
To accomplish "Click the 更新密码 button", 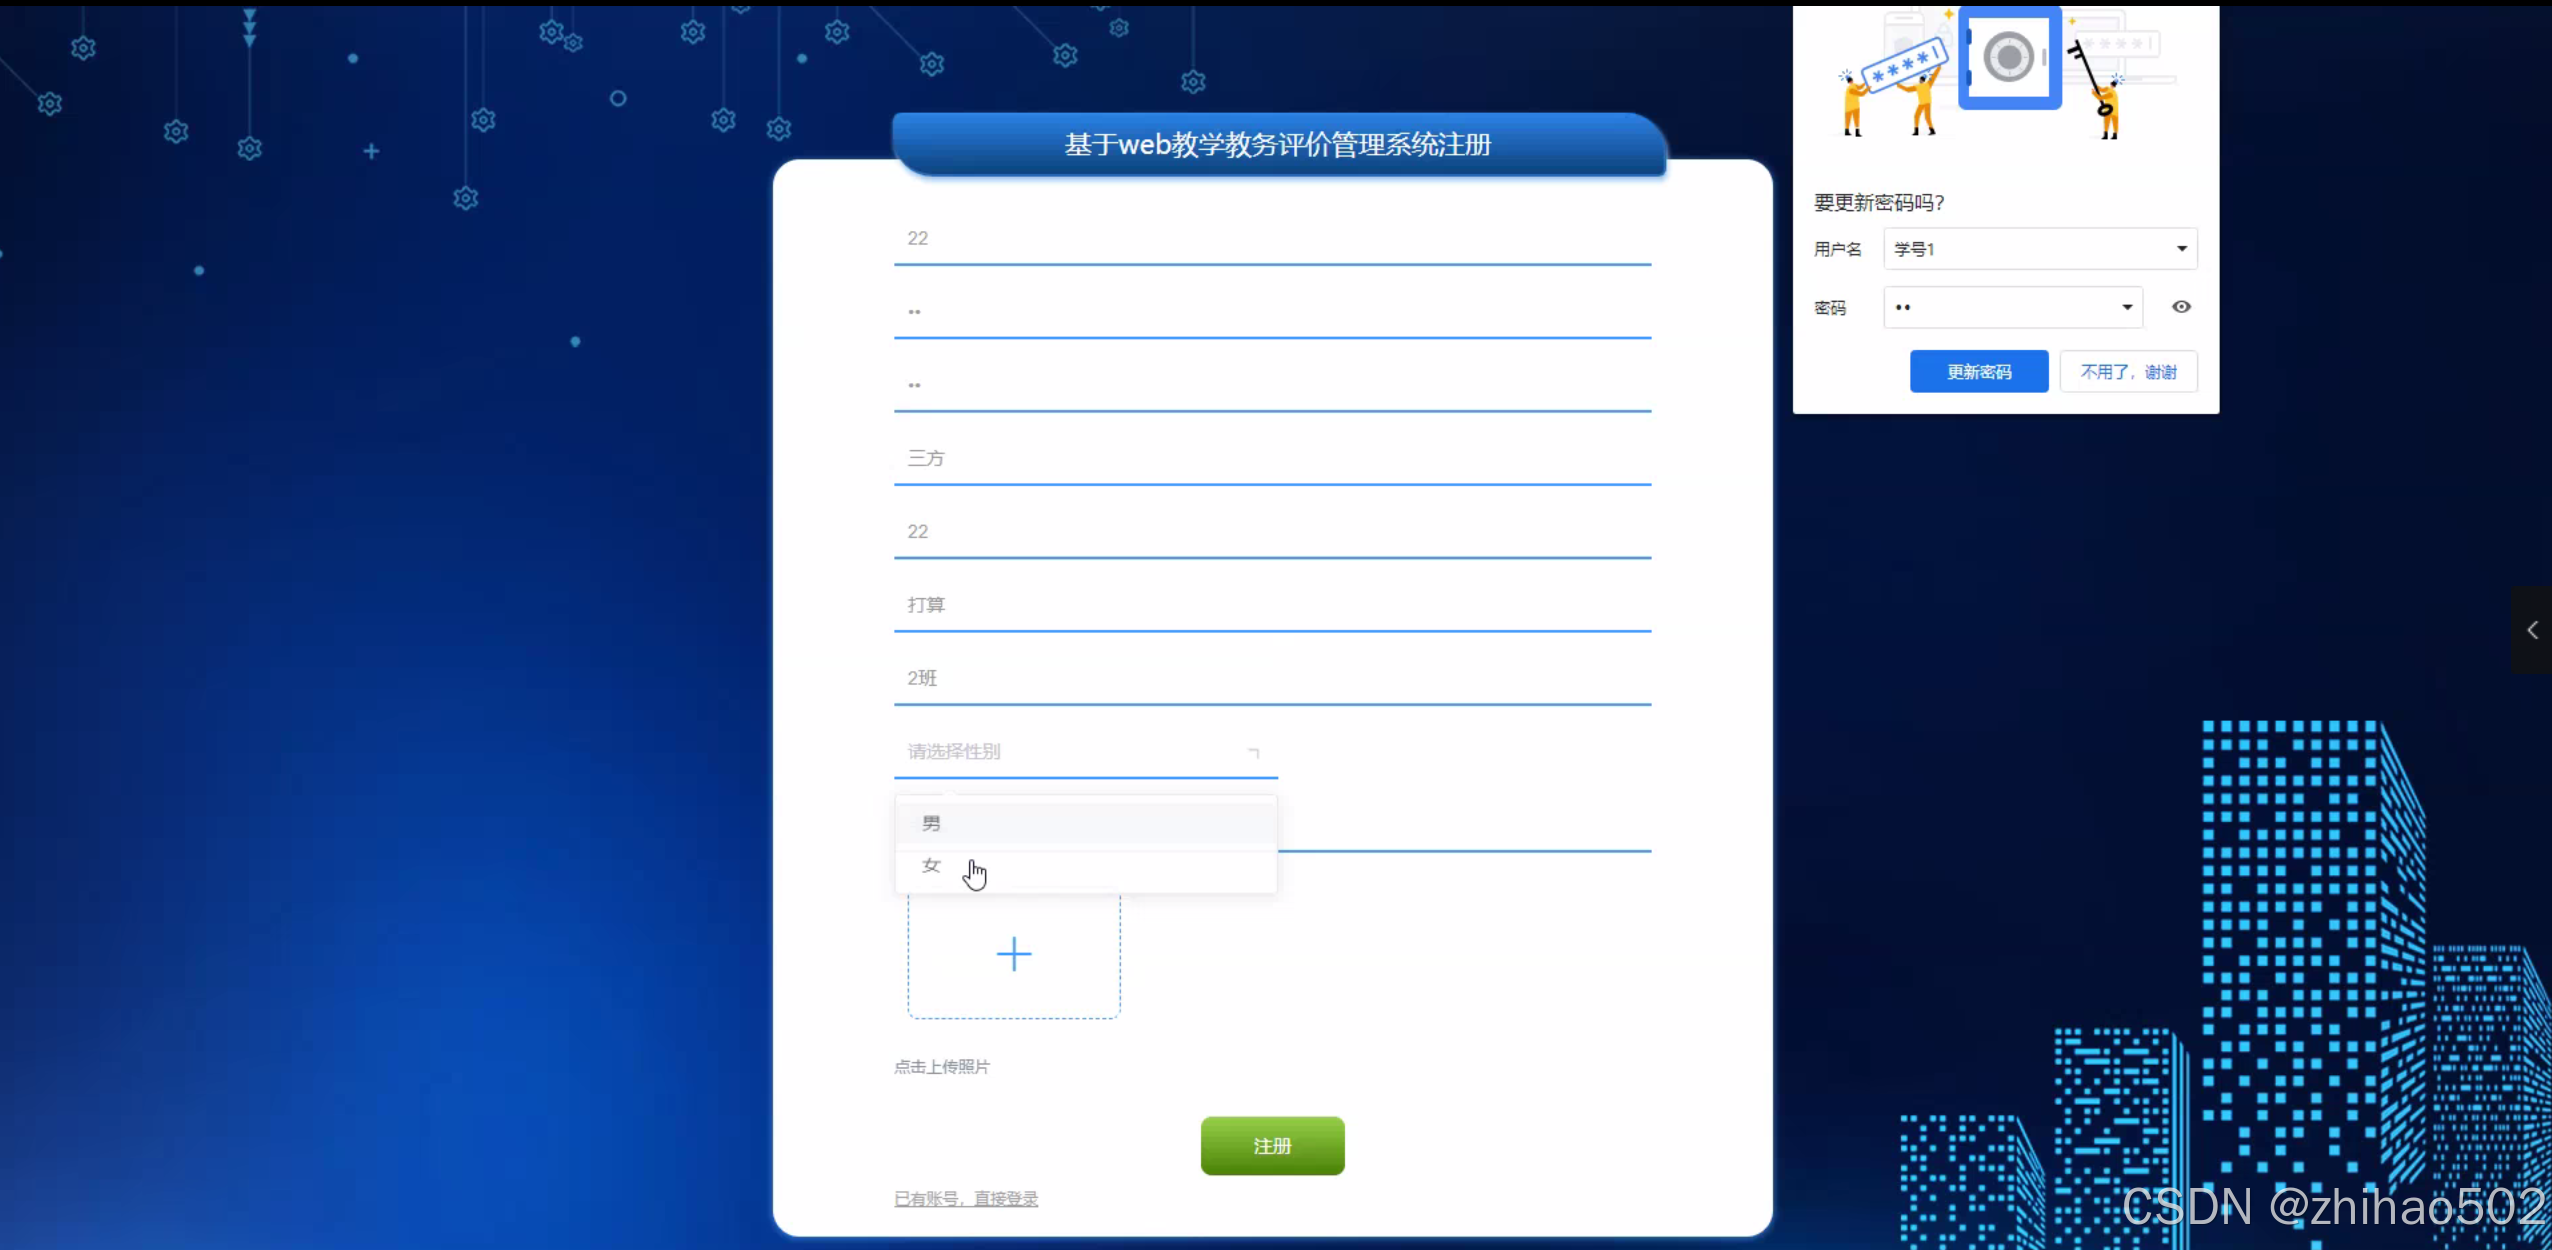I will pyautogui.click(x=1978, y=372).
